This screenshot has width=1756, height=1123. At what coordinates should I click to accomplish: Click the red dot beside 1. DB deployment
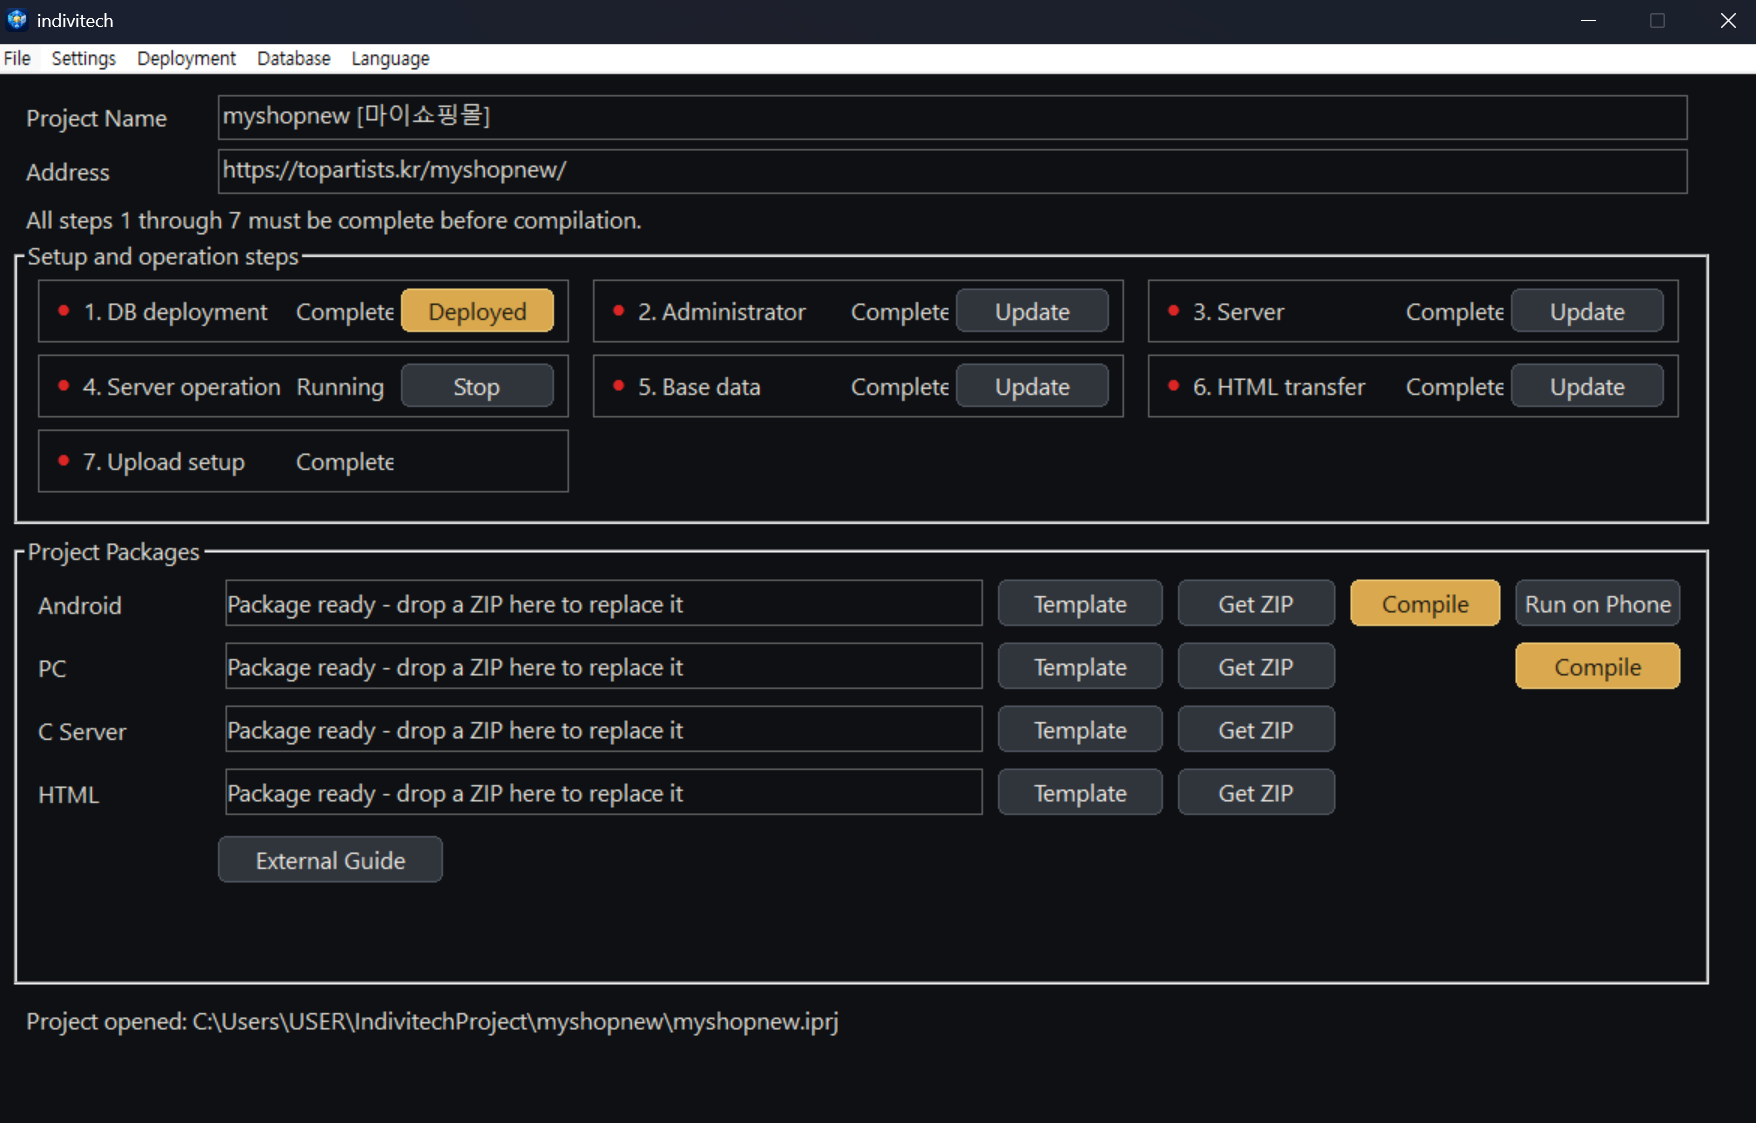pos(63,310)
